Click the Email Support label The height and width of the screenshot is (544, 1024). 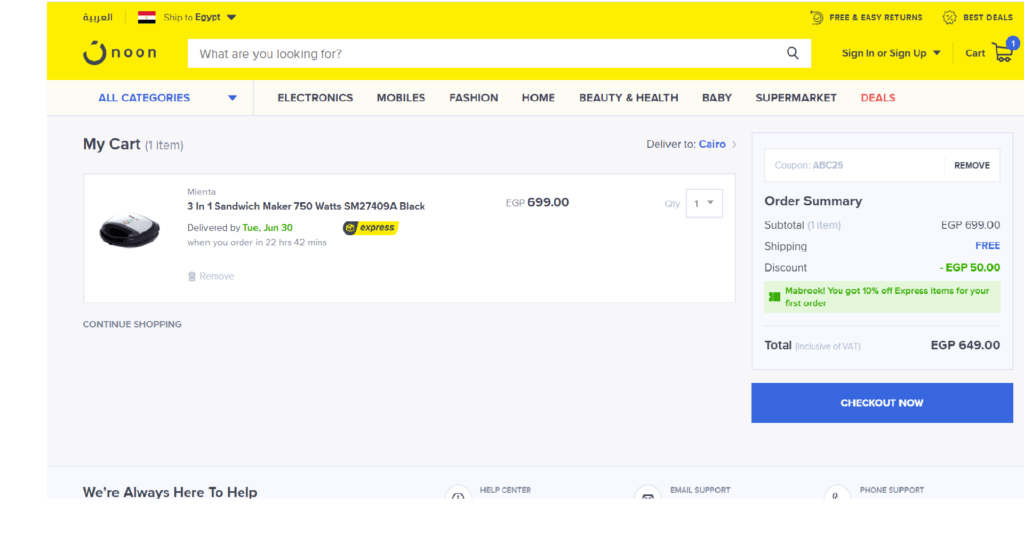(x=700, y=490)
